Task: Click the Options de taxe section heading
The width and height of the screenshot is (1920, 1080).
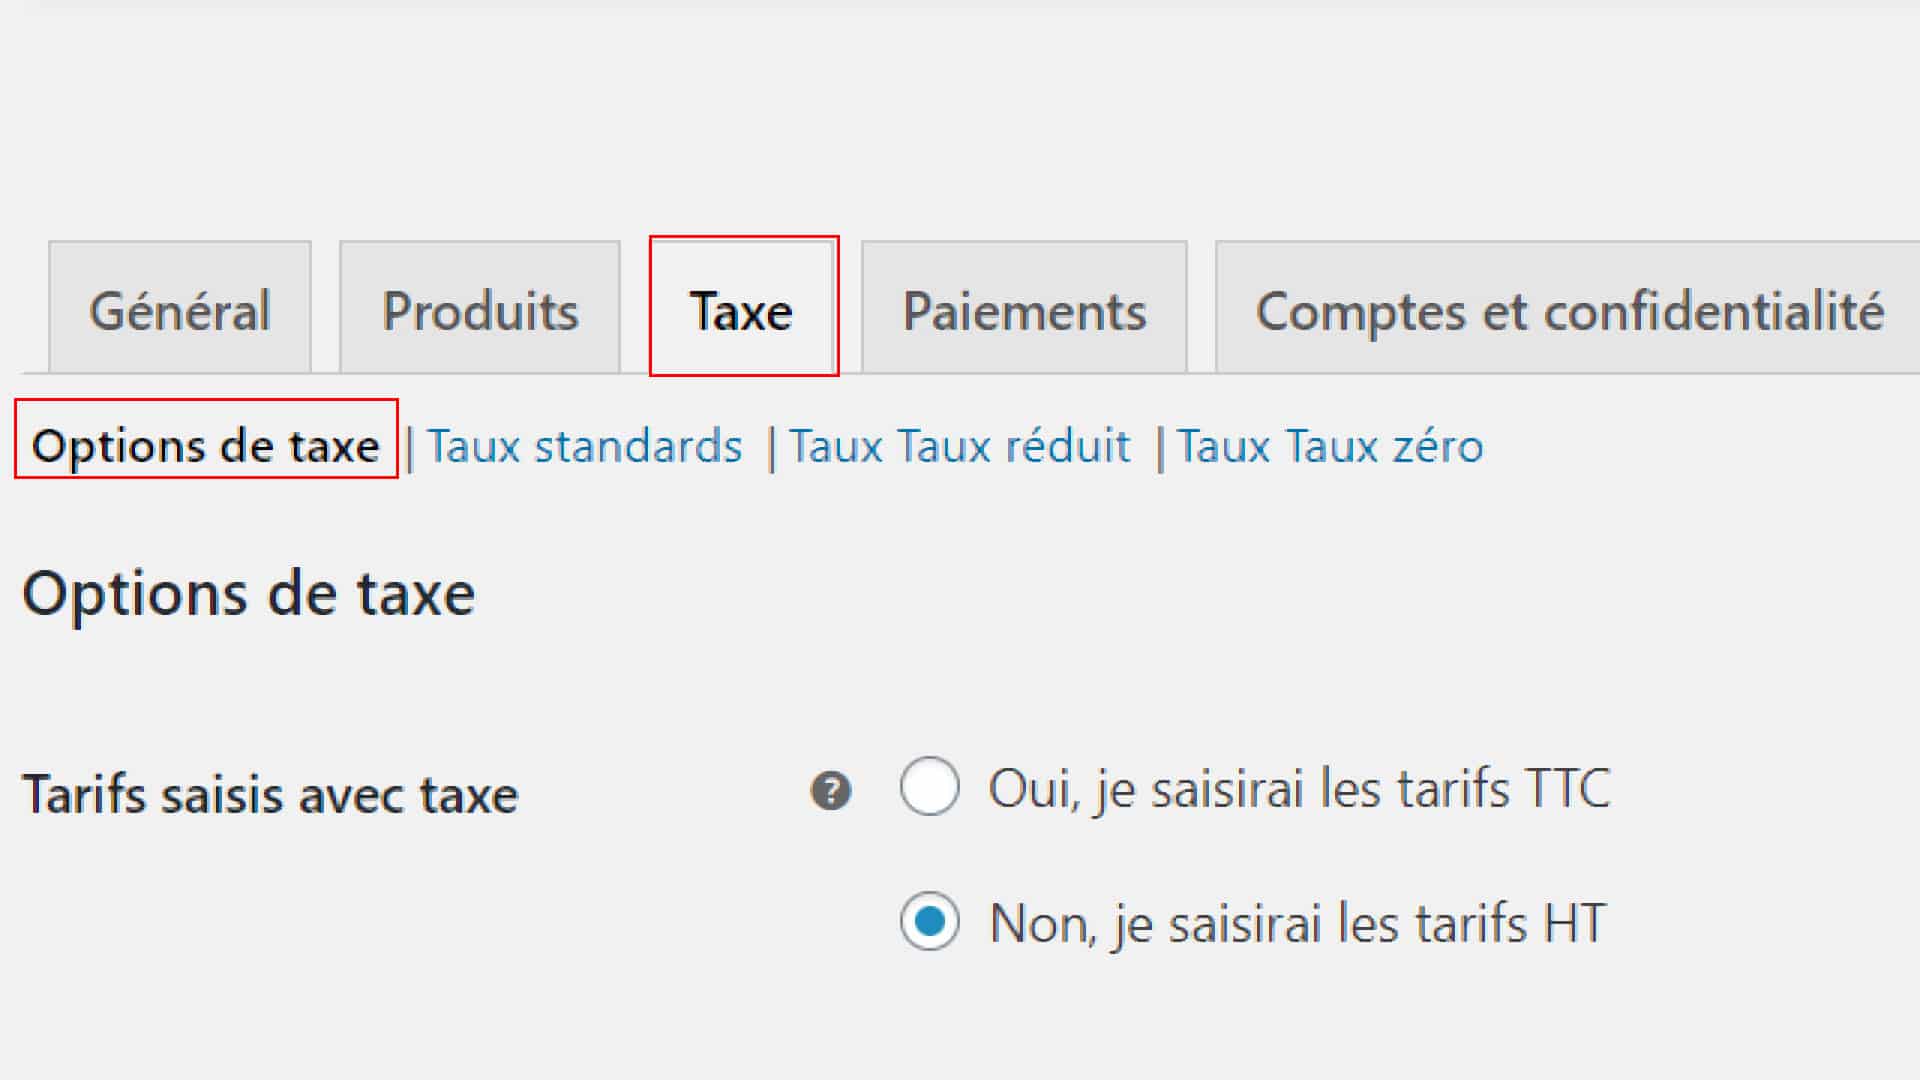Action: tap(248, 594)
